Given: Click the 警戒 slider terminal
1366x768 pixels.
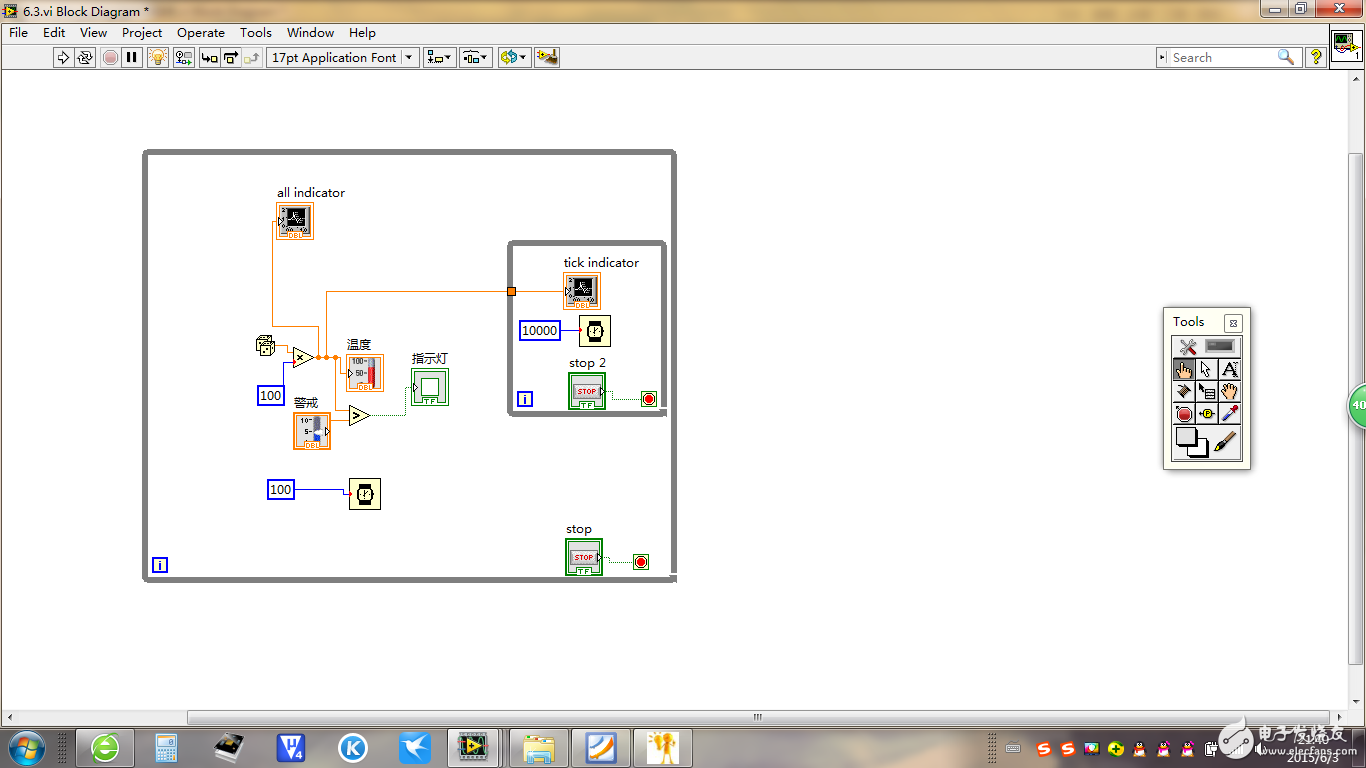Looking at the screenshot, I should 312,431.
